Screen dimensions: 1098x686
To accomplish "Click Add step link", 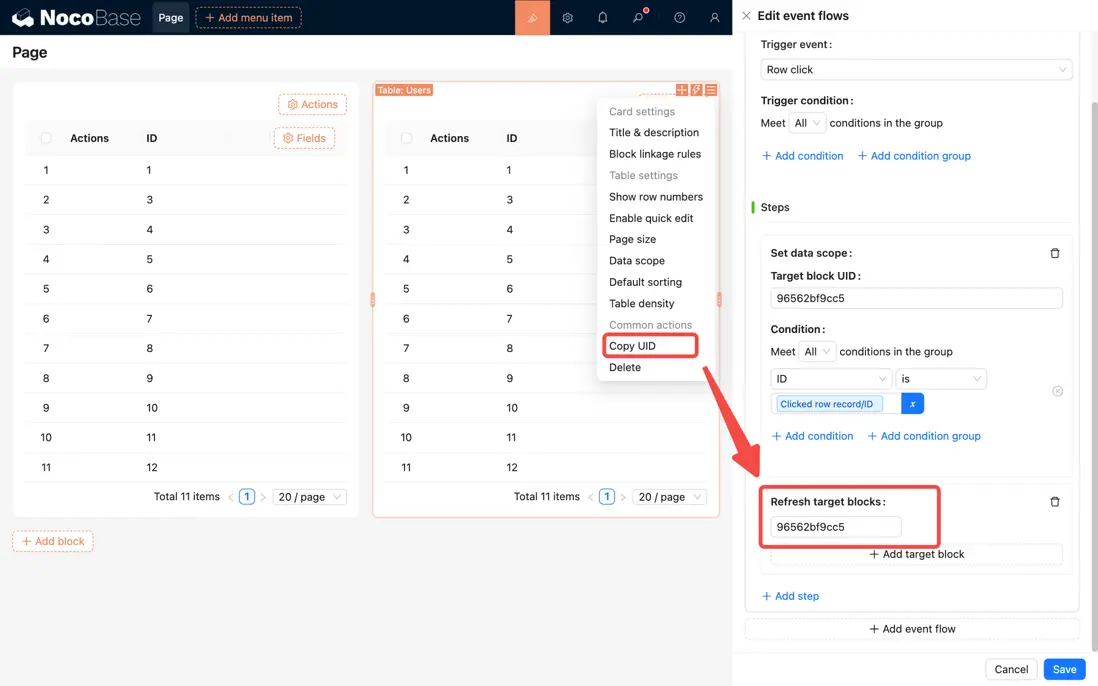I will [x=790, y=596].
